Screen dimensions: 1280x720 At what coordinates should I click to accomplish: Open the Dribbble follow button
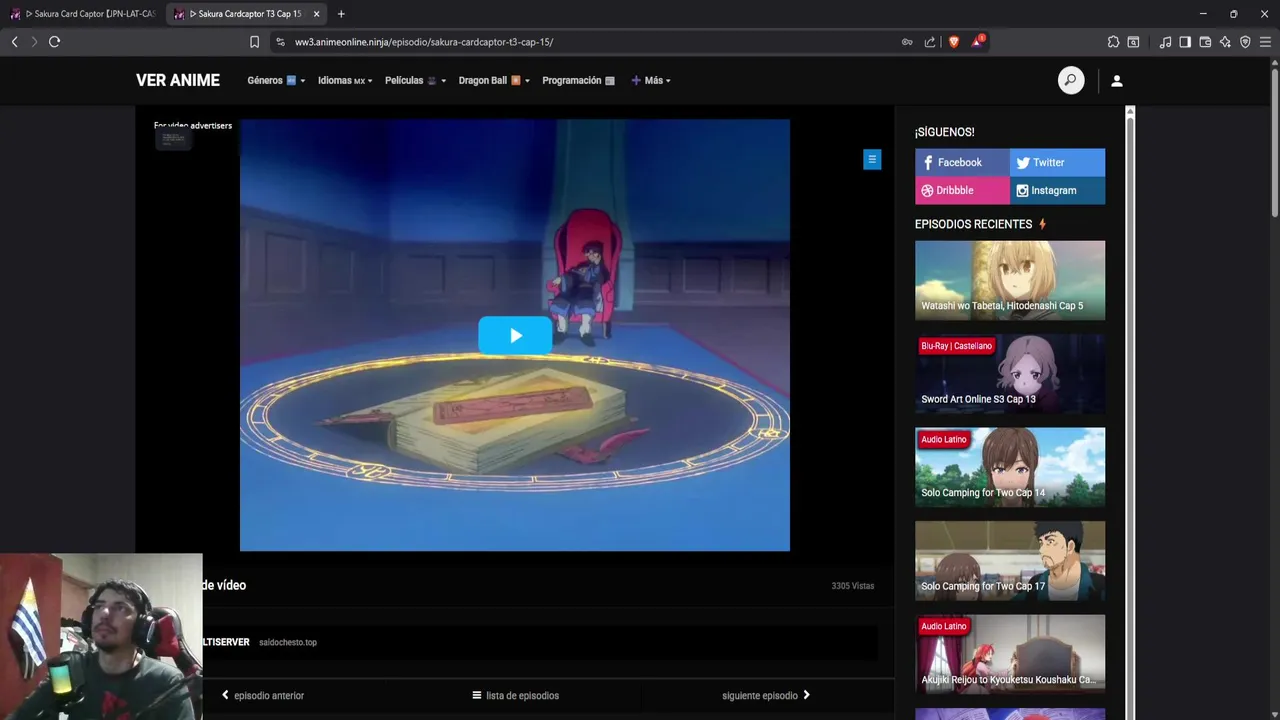pyautogui.click(x=962, y=190)
